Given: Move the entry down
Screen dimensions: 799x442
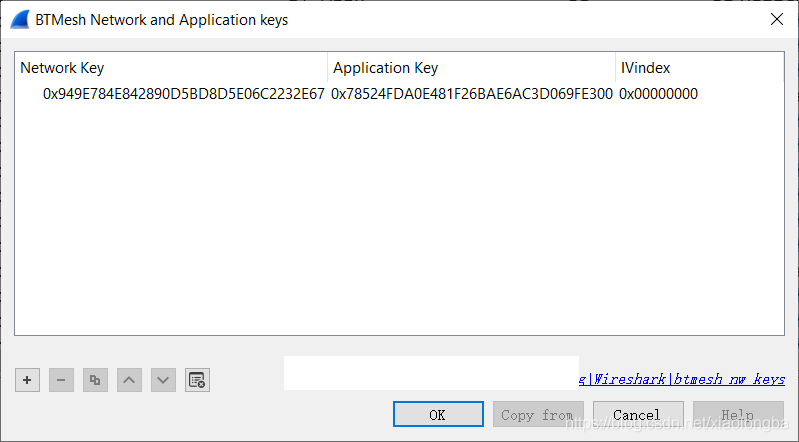Looking at the screenshot, I should click(x=163, y=380).
